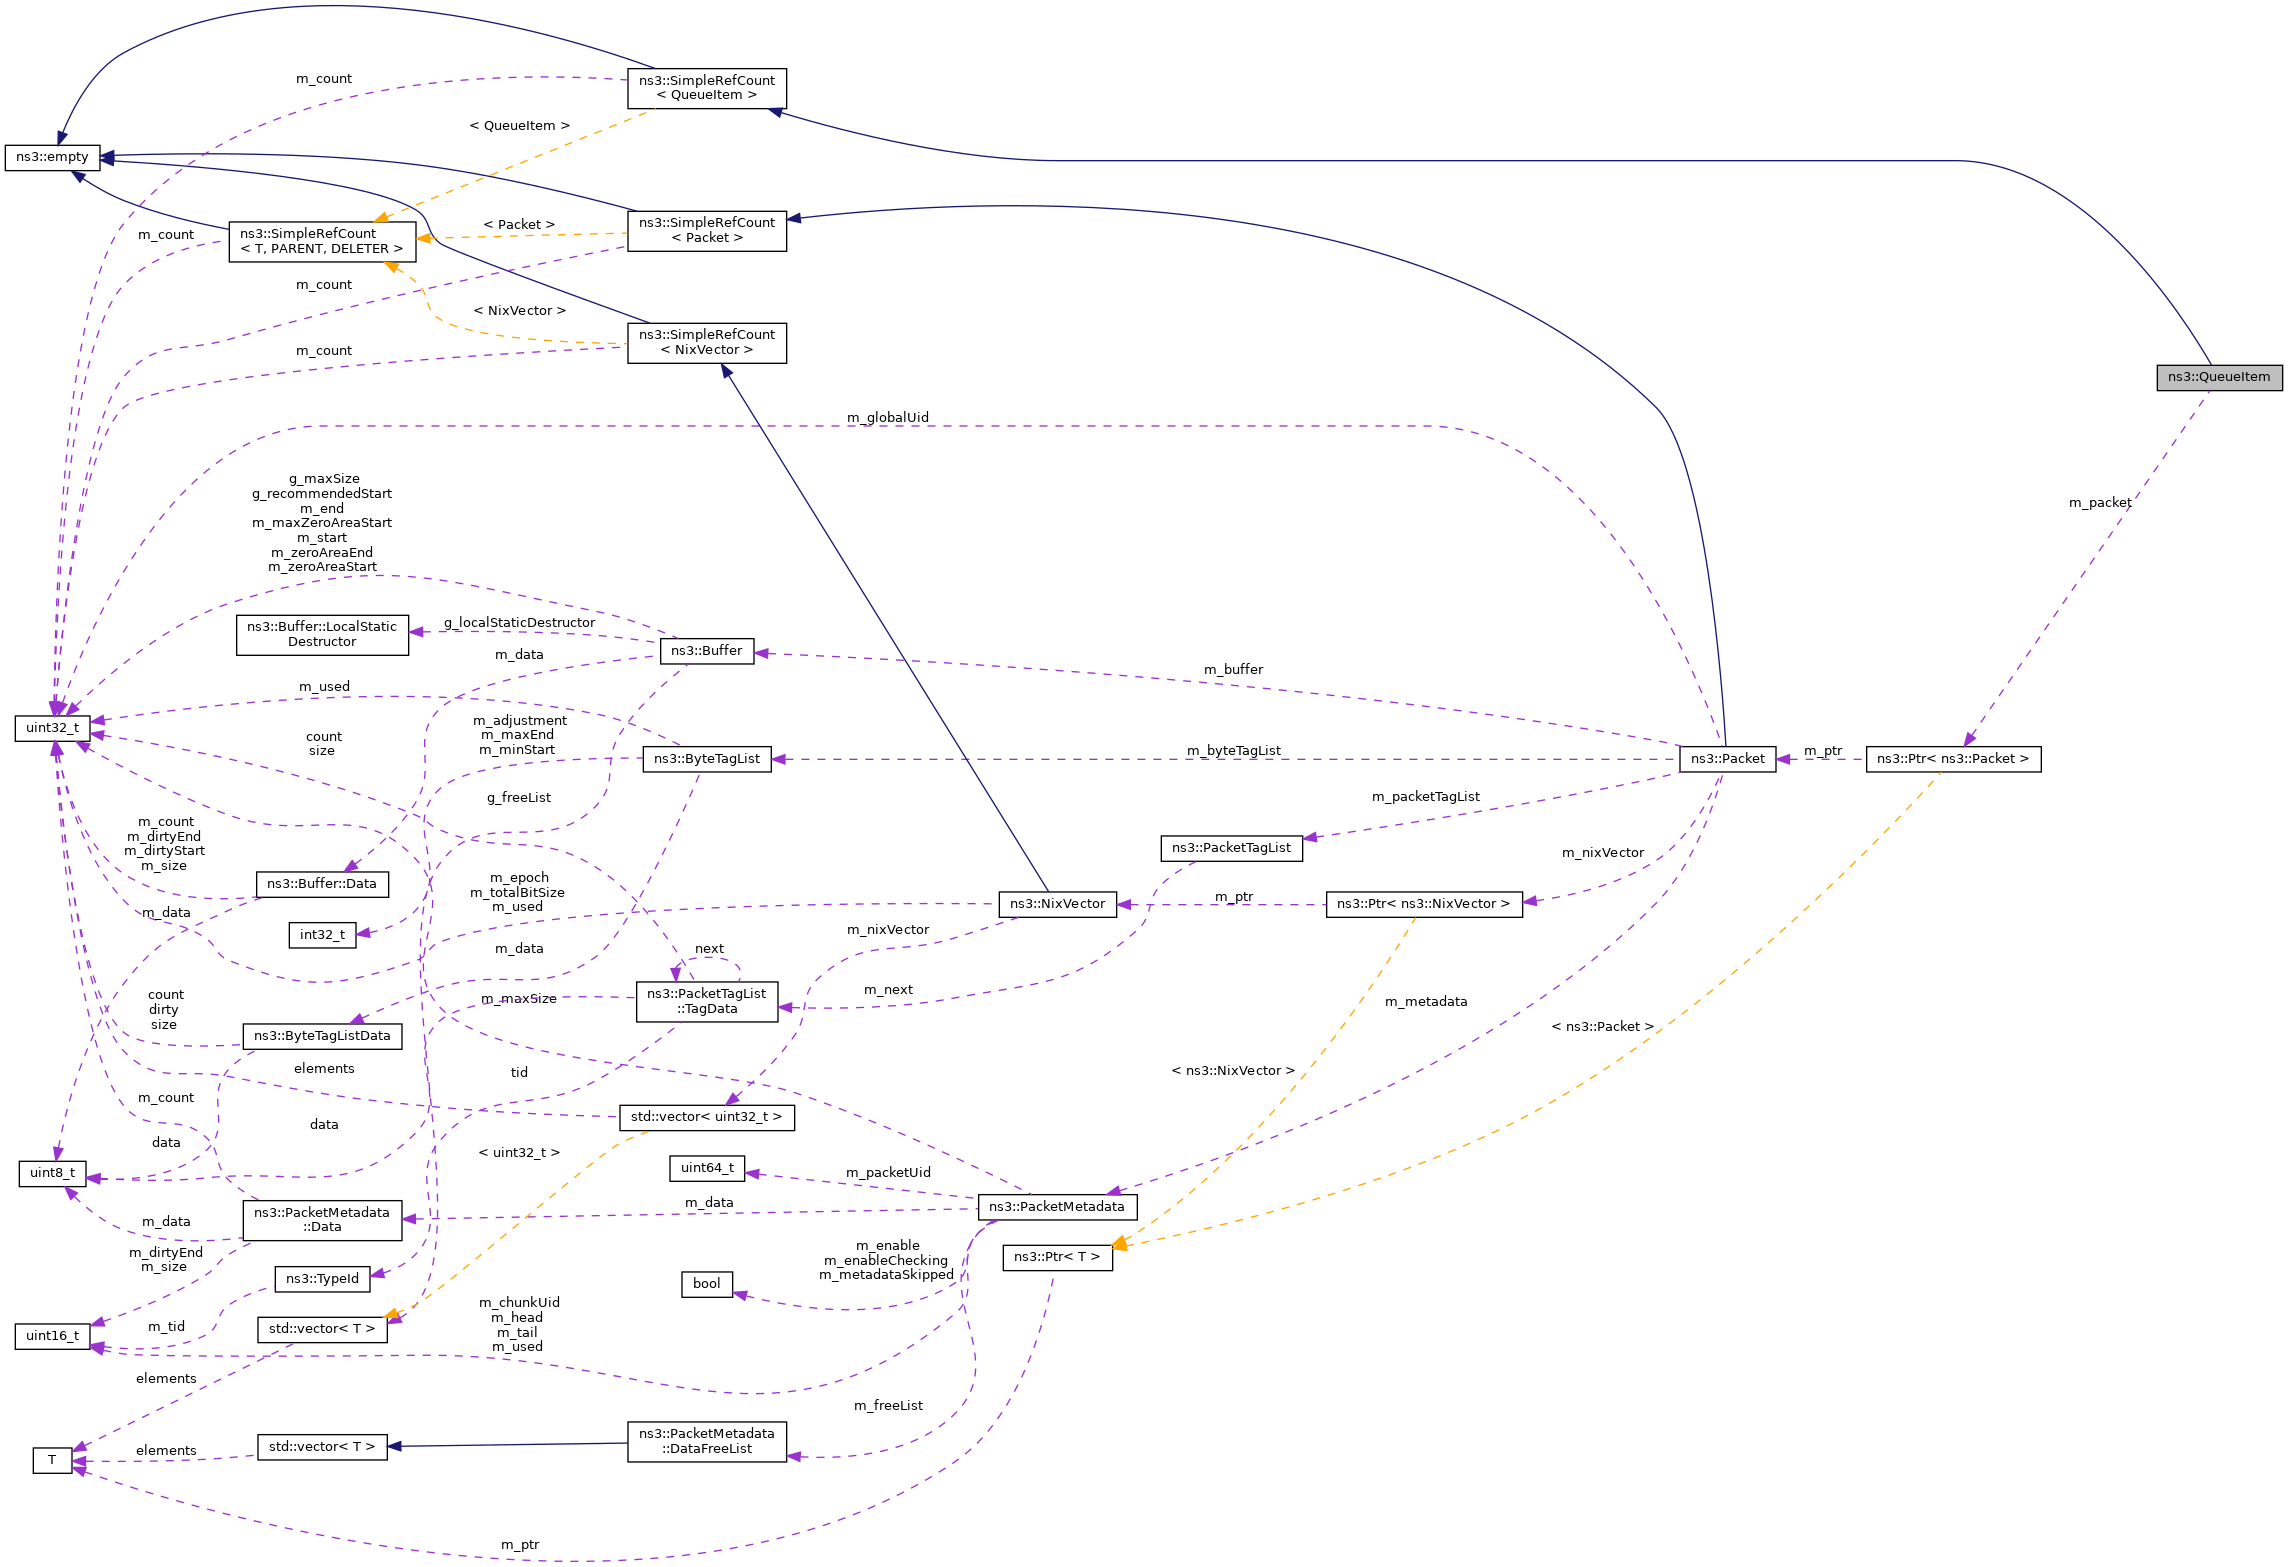Image resolution: width=2288 pixels, height=1567 pixels.
Task: Click the std::vector< T > node pointed at by < uint32_t >
Action: 322,1329
